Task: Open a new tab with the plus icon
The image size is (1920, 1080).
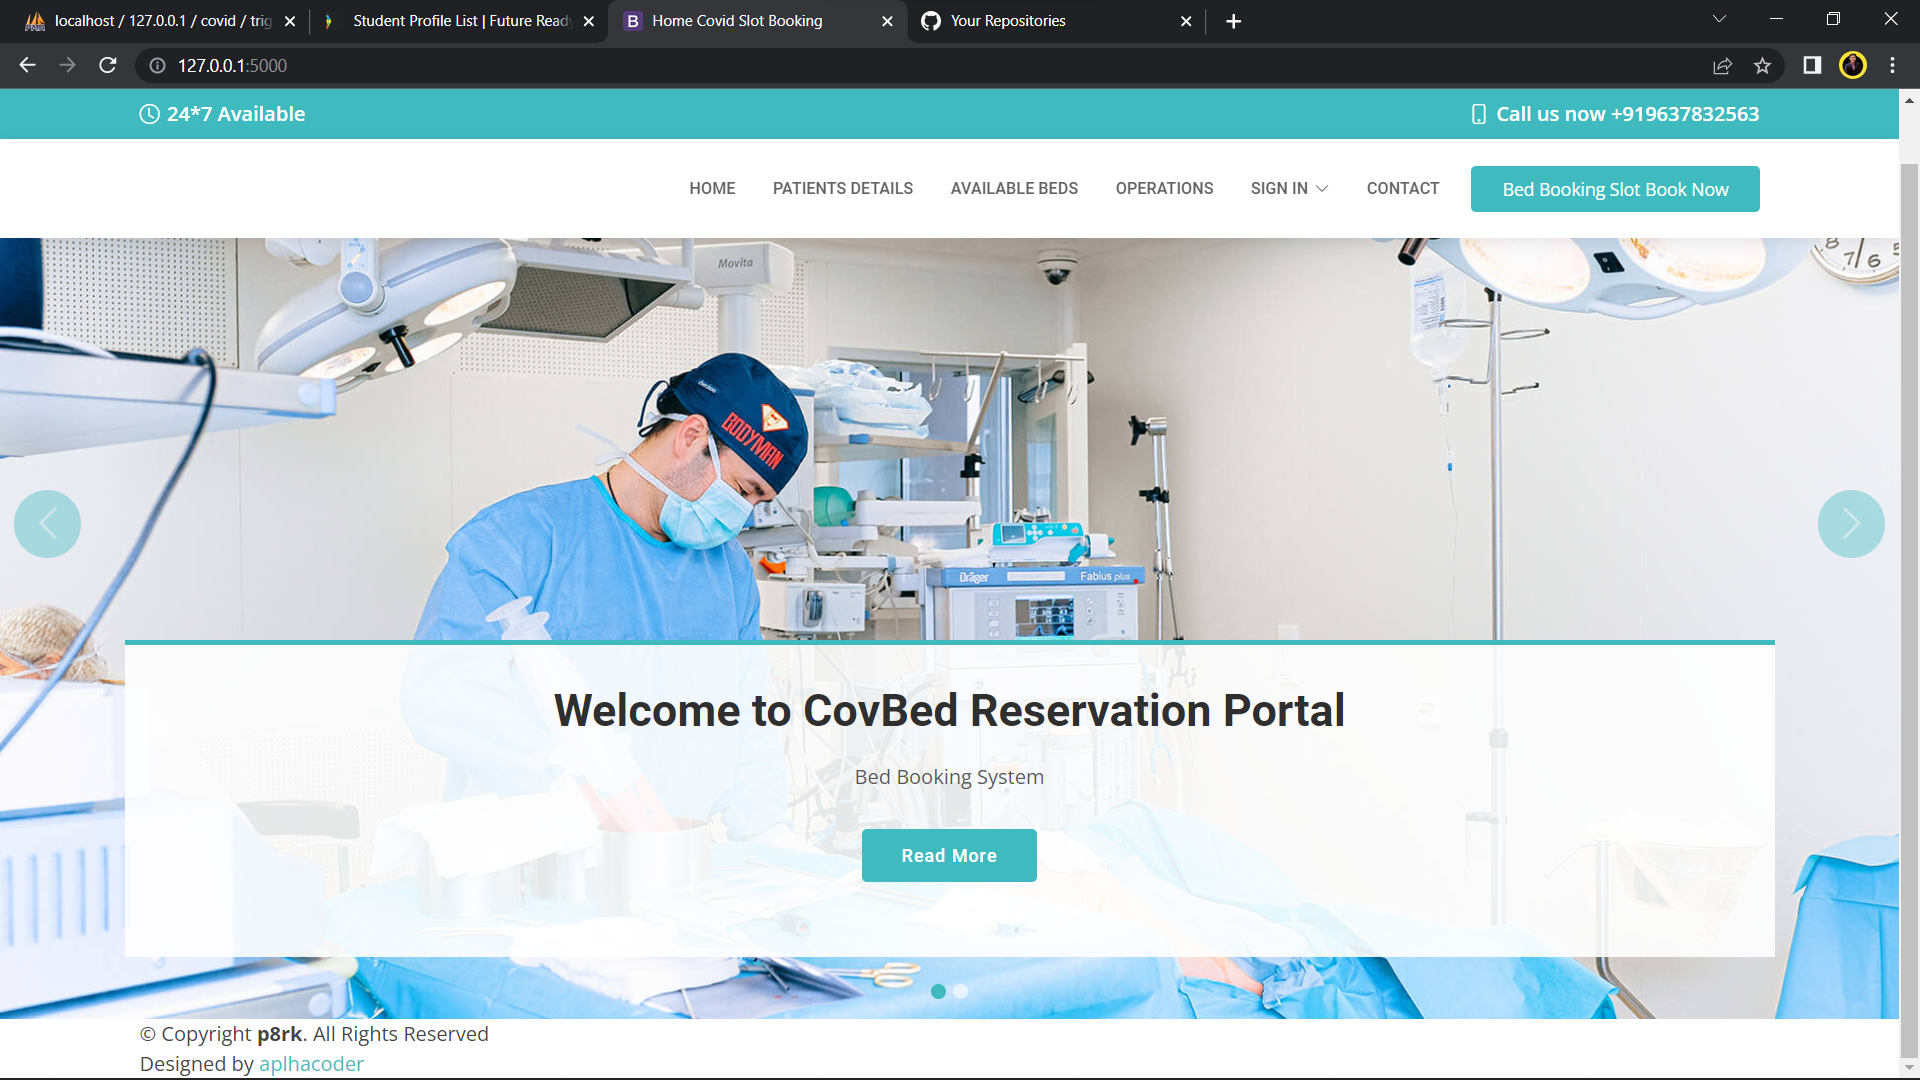Action: click(1234, 21)
